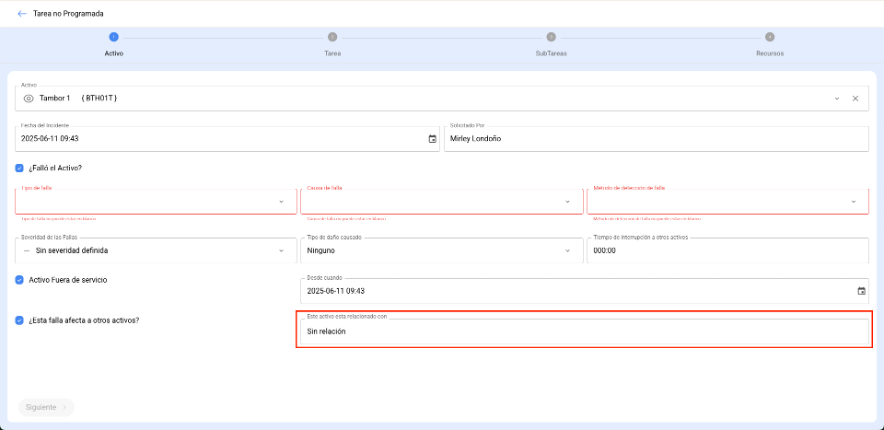Clear the Activo field with X icon

click(x=855, y=98)
